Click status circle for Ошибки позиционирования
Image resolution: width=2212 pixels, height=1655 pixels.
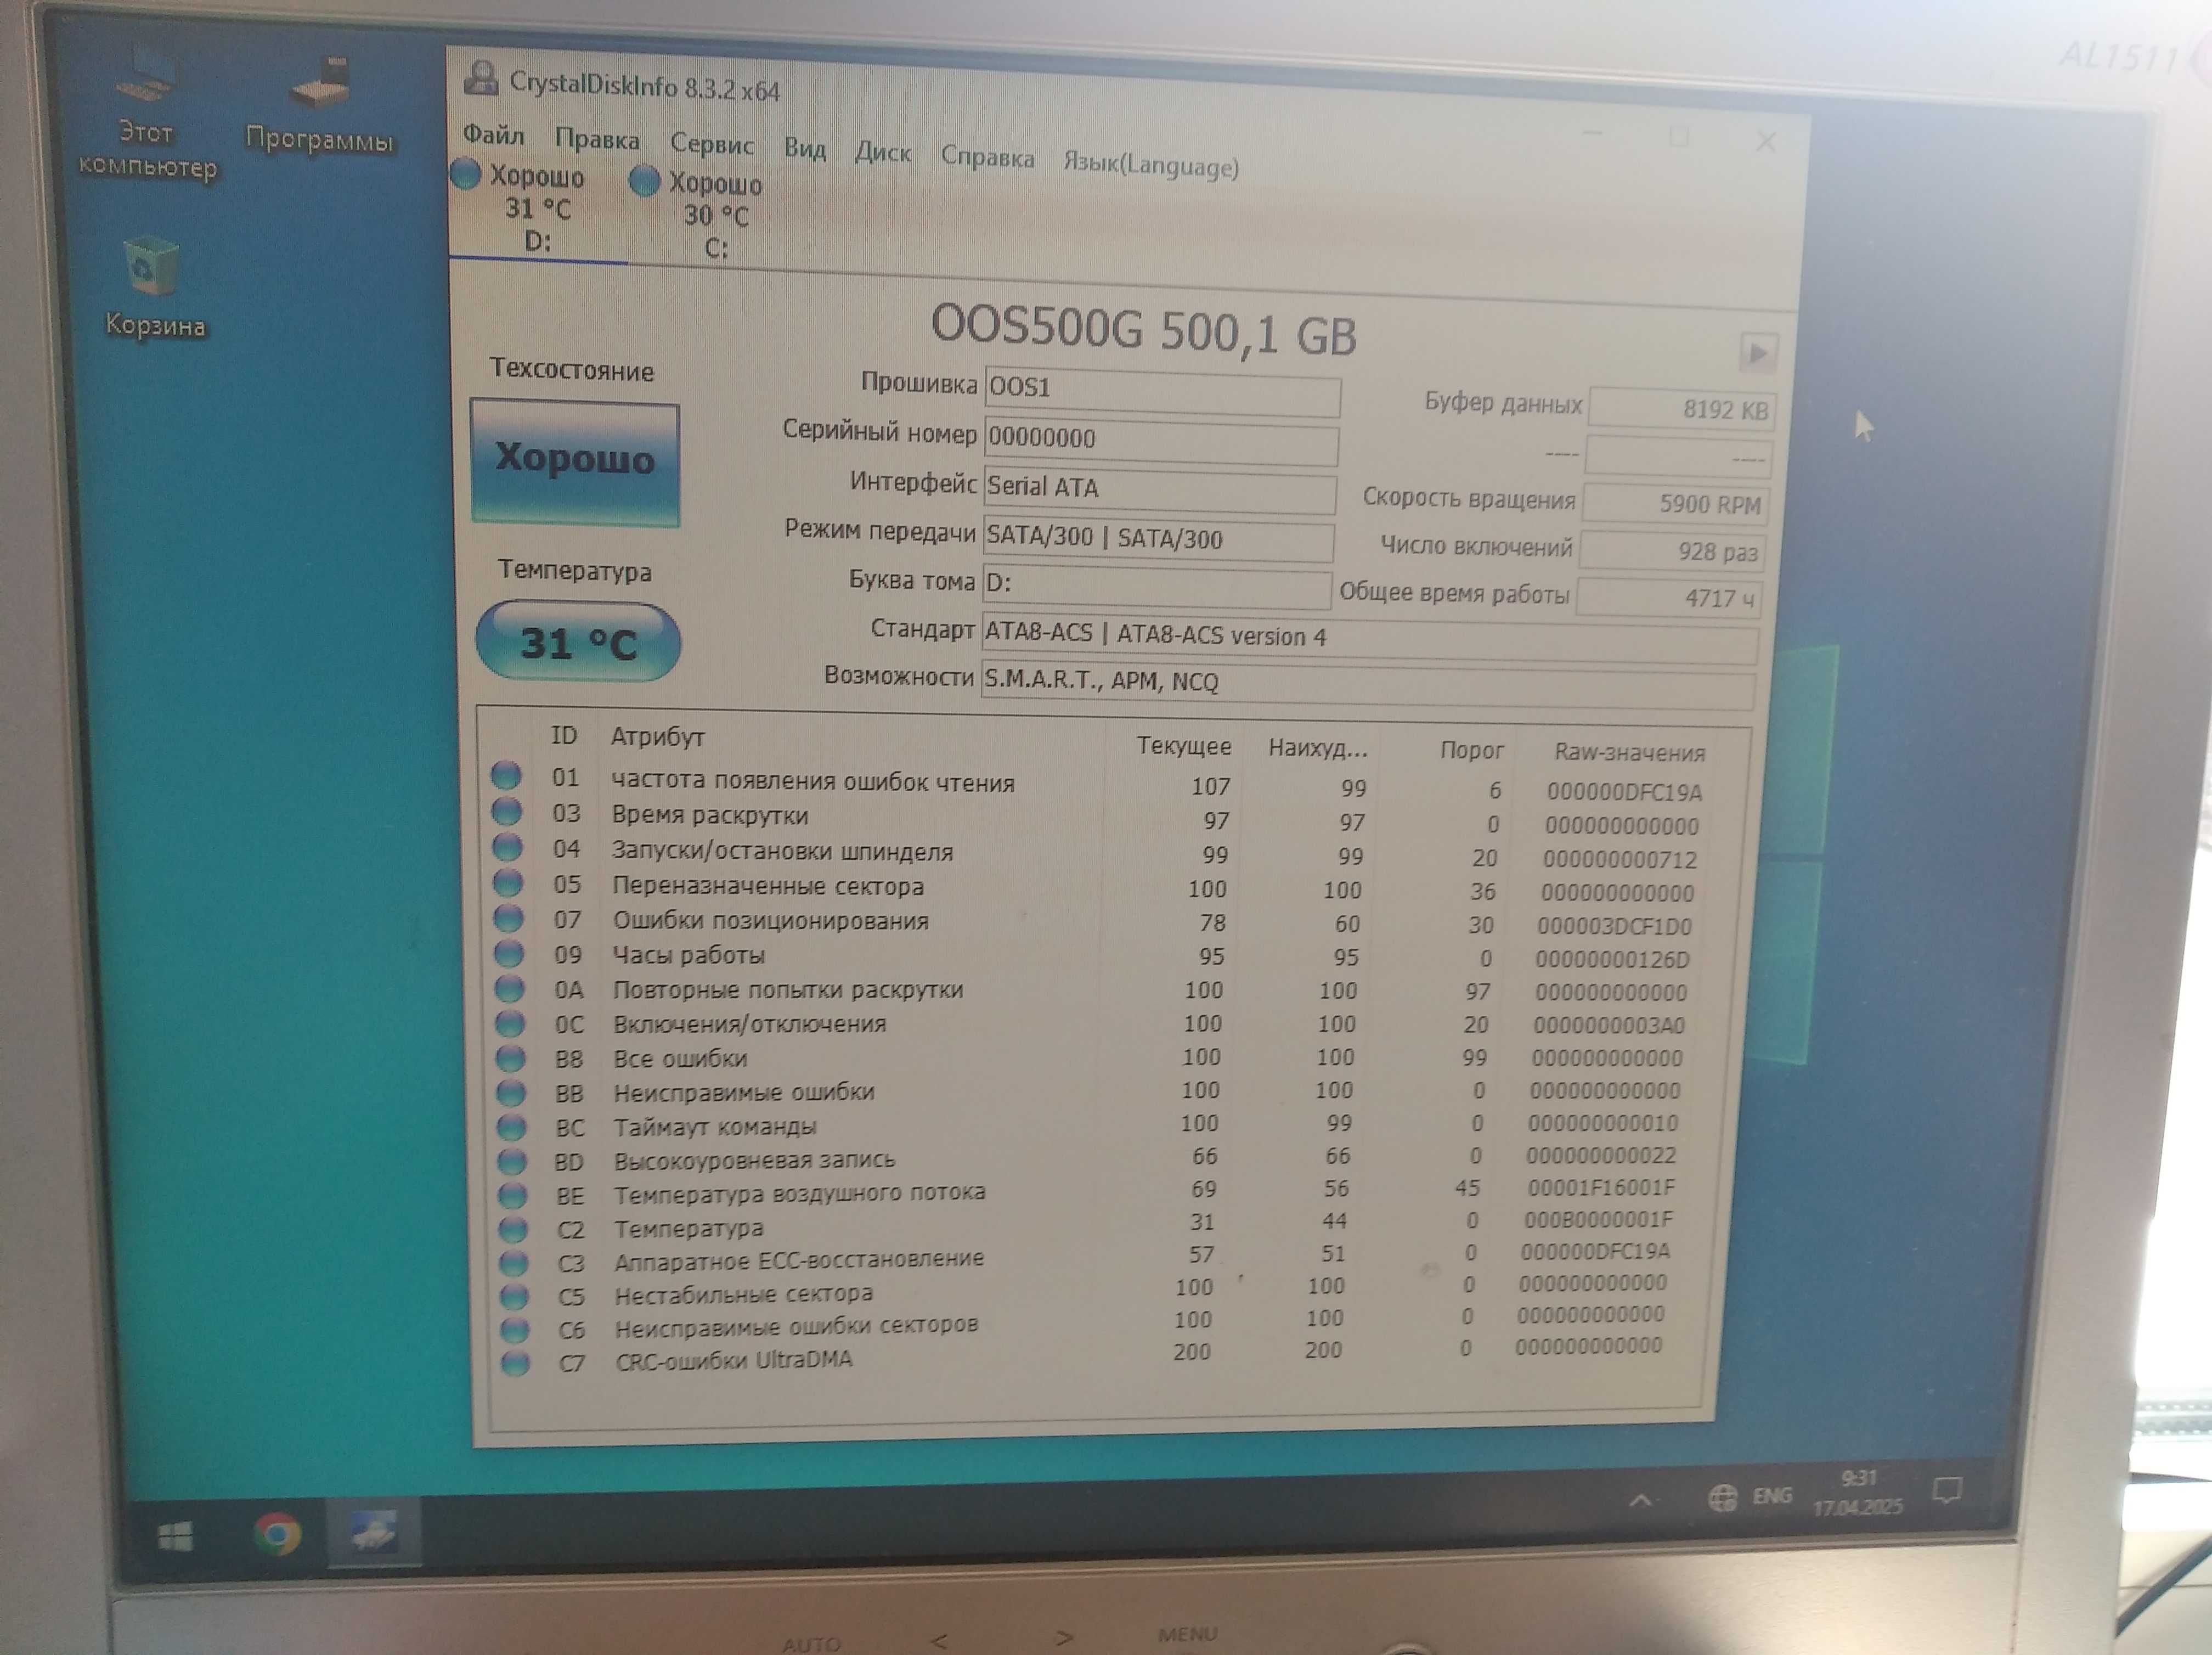509,918
